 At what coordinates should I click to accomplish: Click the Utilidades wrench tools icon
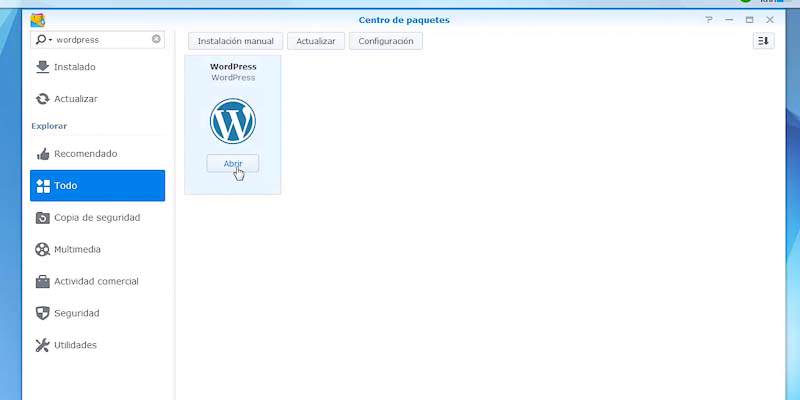point(43,345)
